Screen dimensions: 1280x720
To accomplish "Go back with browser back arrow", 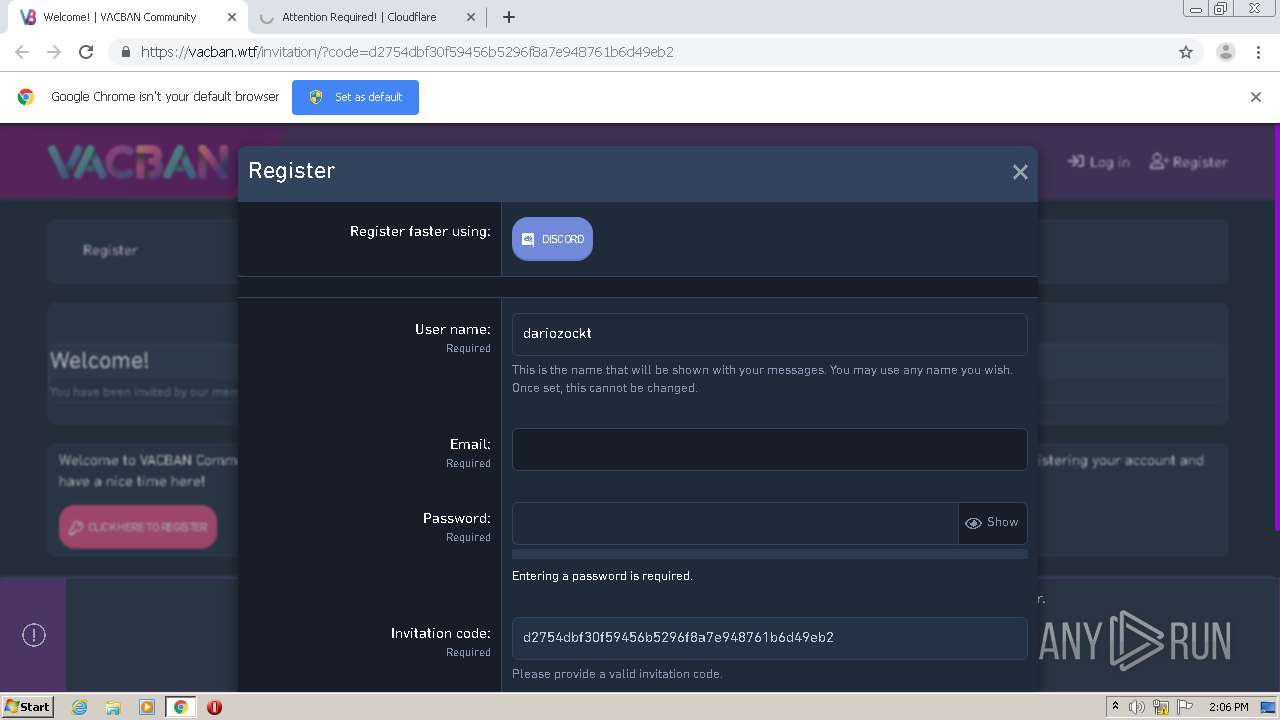I will click(x=22, y=52).
